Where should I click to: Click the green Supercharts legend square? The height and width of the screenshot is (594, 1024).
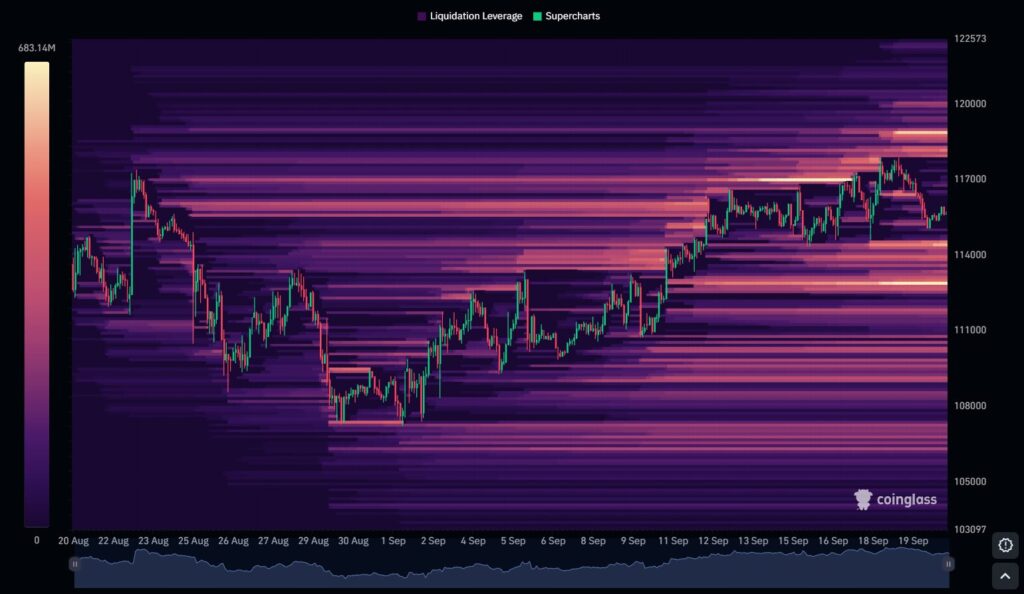[537, 17]
